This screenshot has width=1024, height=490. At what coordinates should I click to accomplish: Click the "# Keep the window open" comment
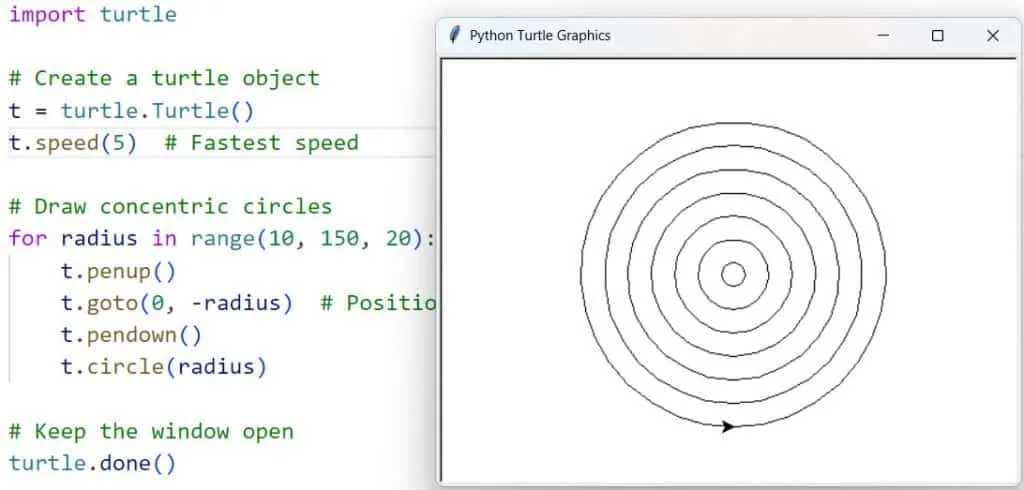click(x=151, y=431)
